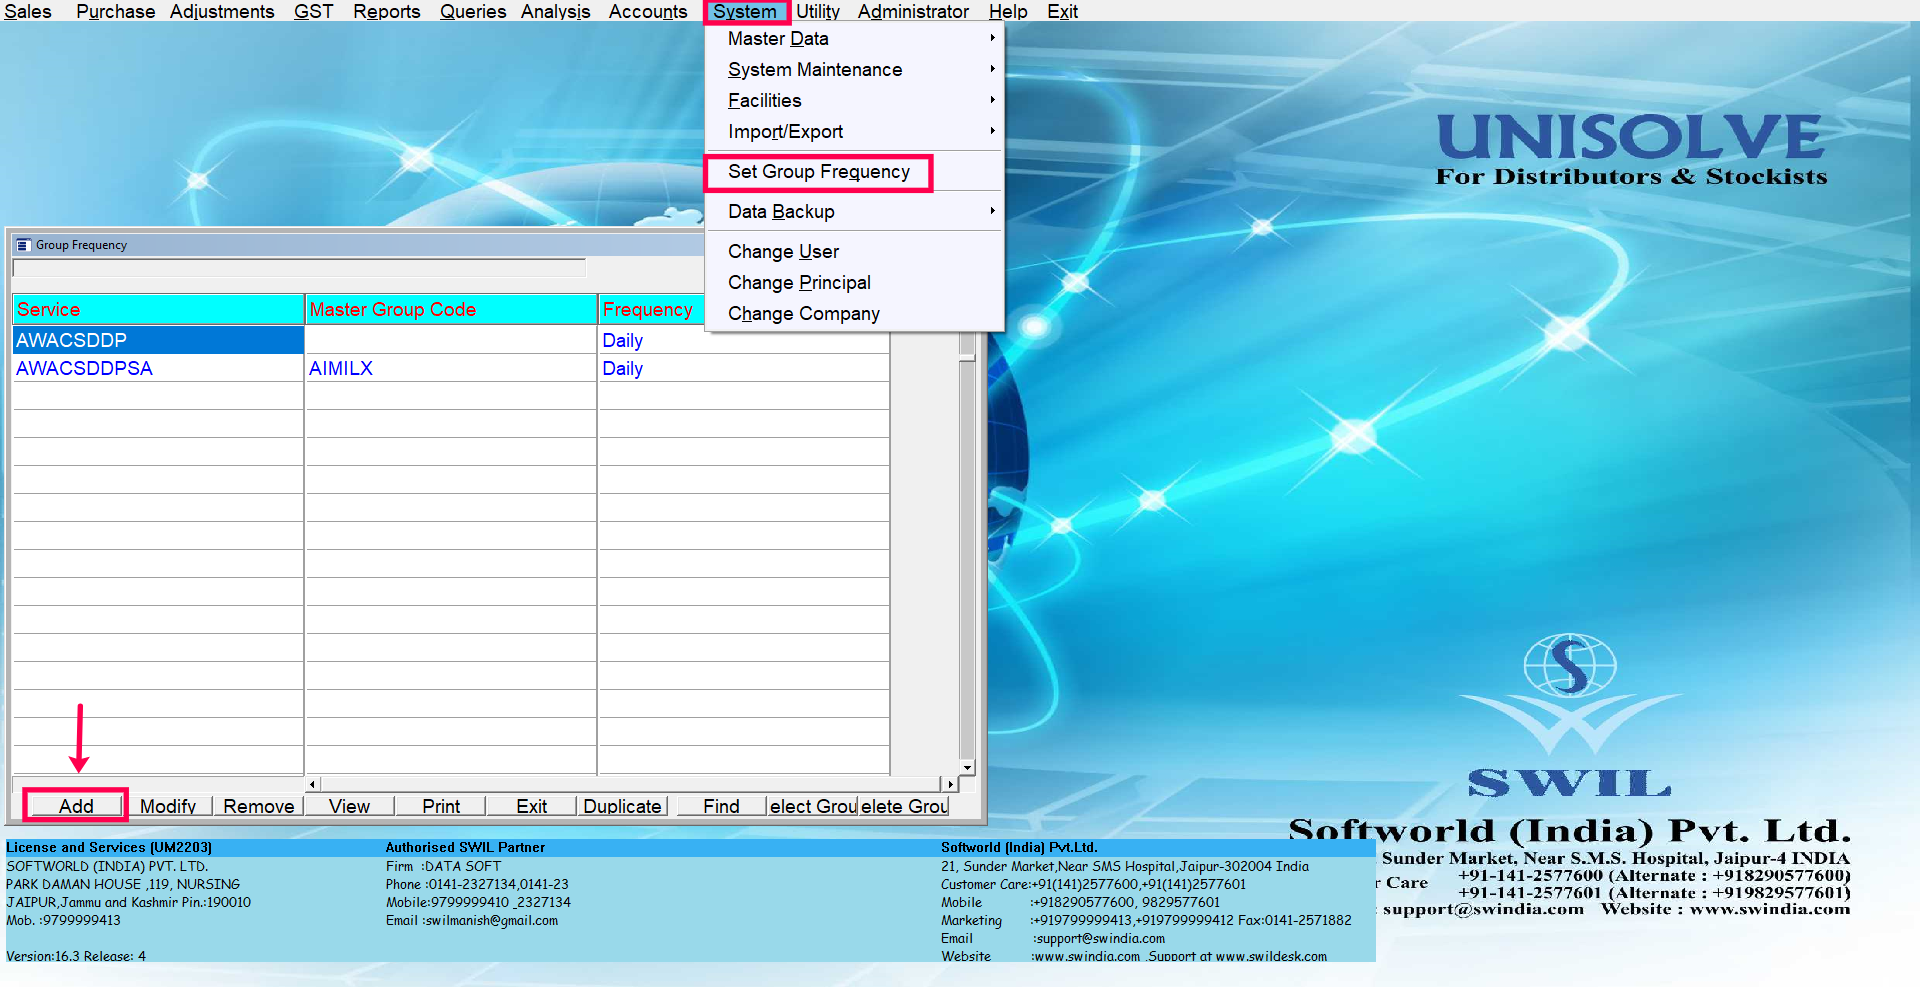
Task: Open the Administrator menu
Action: 913,11
